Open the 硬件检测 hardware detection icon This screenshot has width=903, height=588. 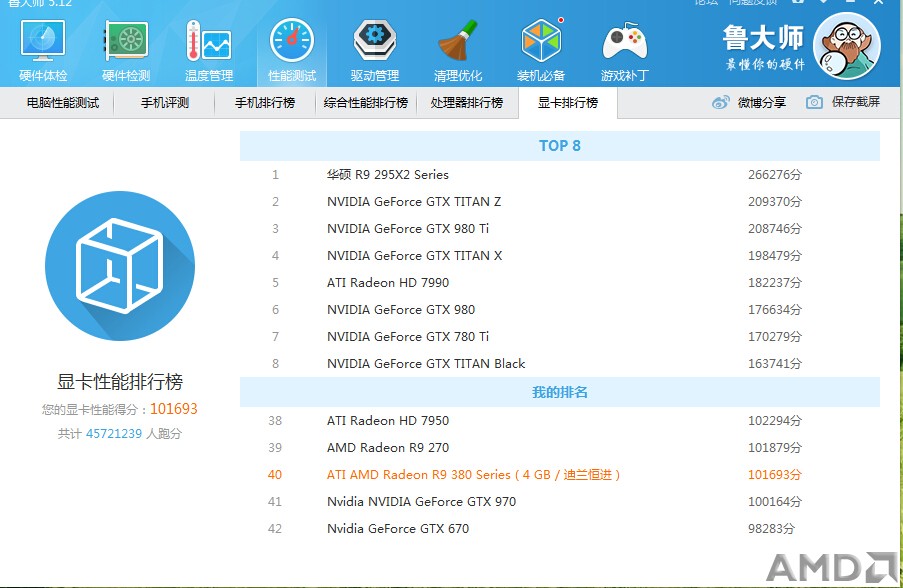click(126, 50)
